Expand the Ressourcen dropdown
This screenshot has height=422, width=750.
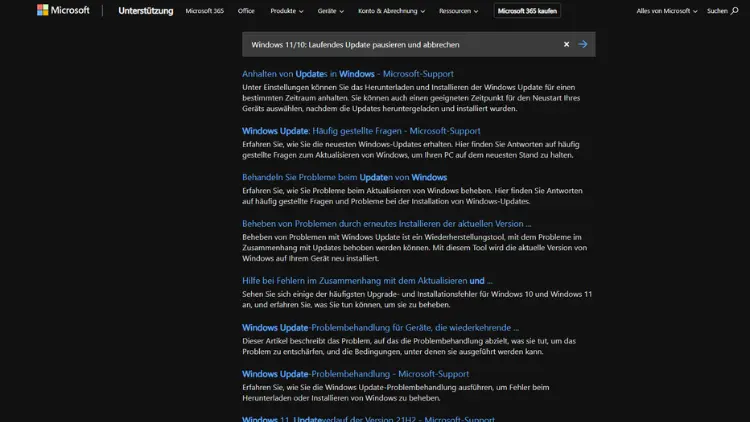pos(458,11)
